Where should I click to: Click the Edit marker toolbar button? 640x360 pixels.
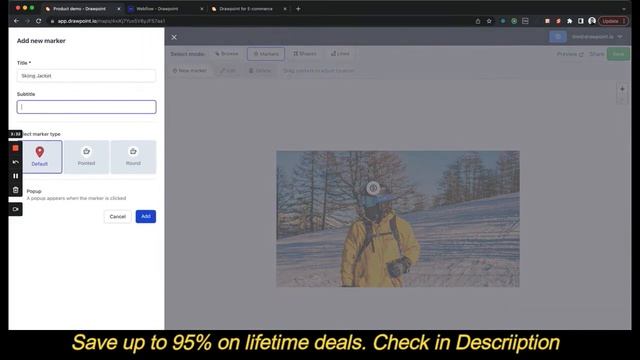pyautogui.click(x=228, y=71)
